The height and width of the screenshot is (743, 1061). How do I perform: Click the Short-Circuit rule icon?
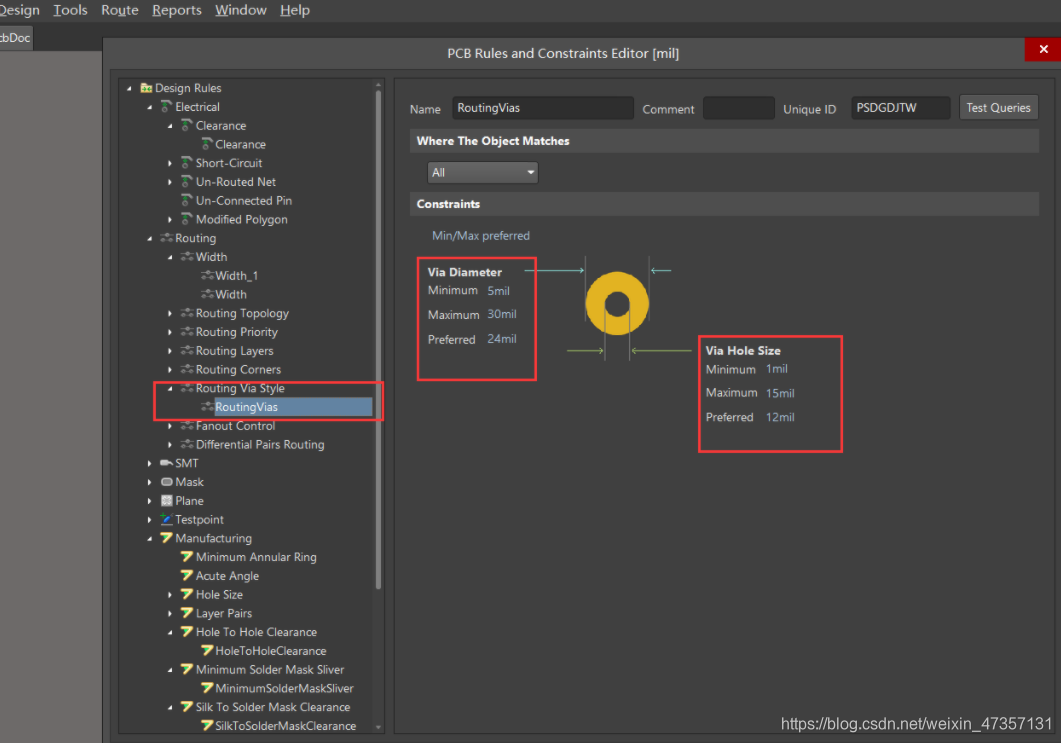(x=187, y=163)
